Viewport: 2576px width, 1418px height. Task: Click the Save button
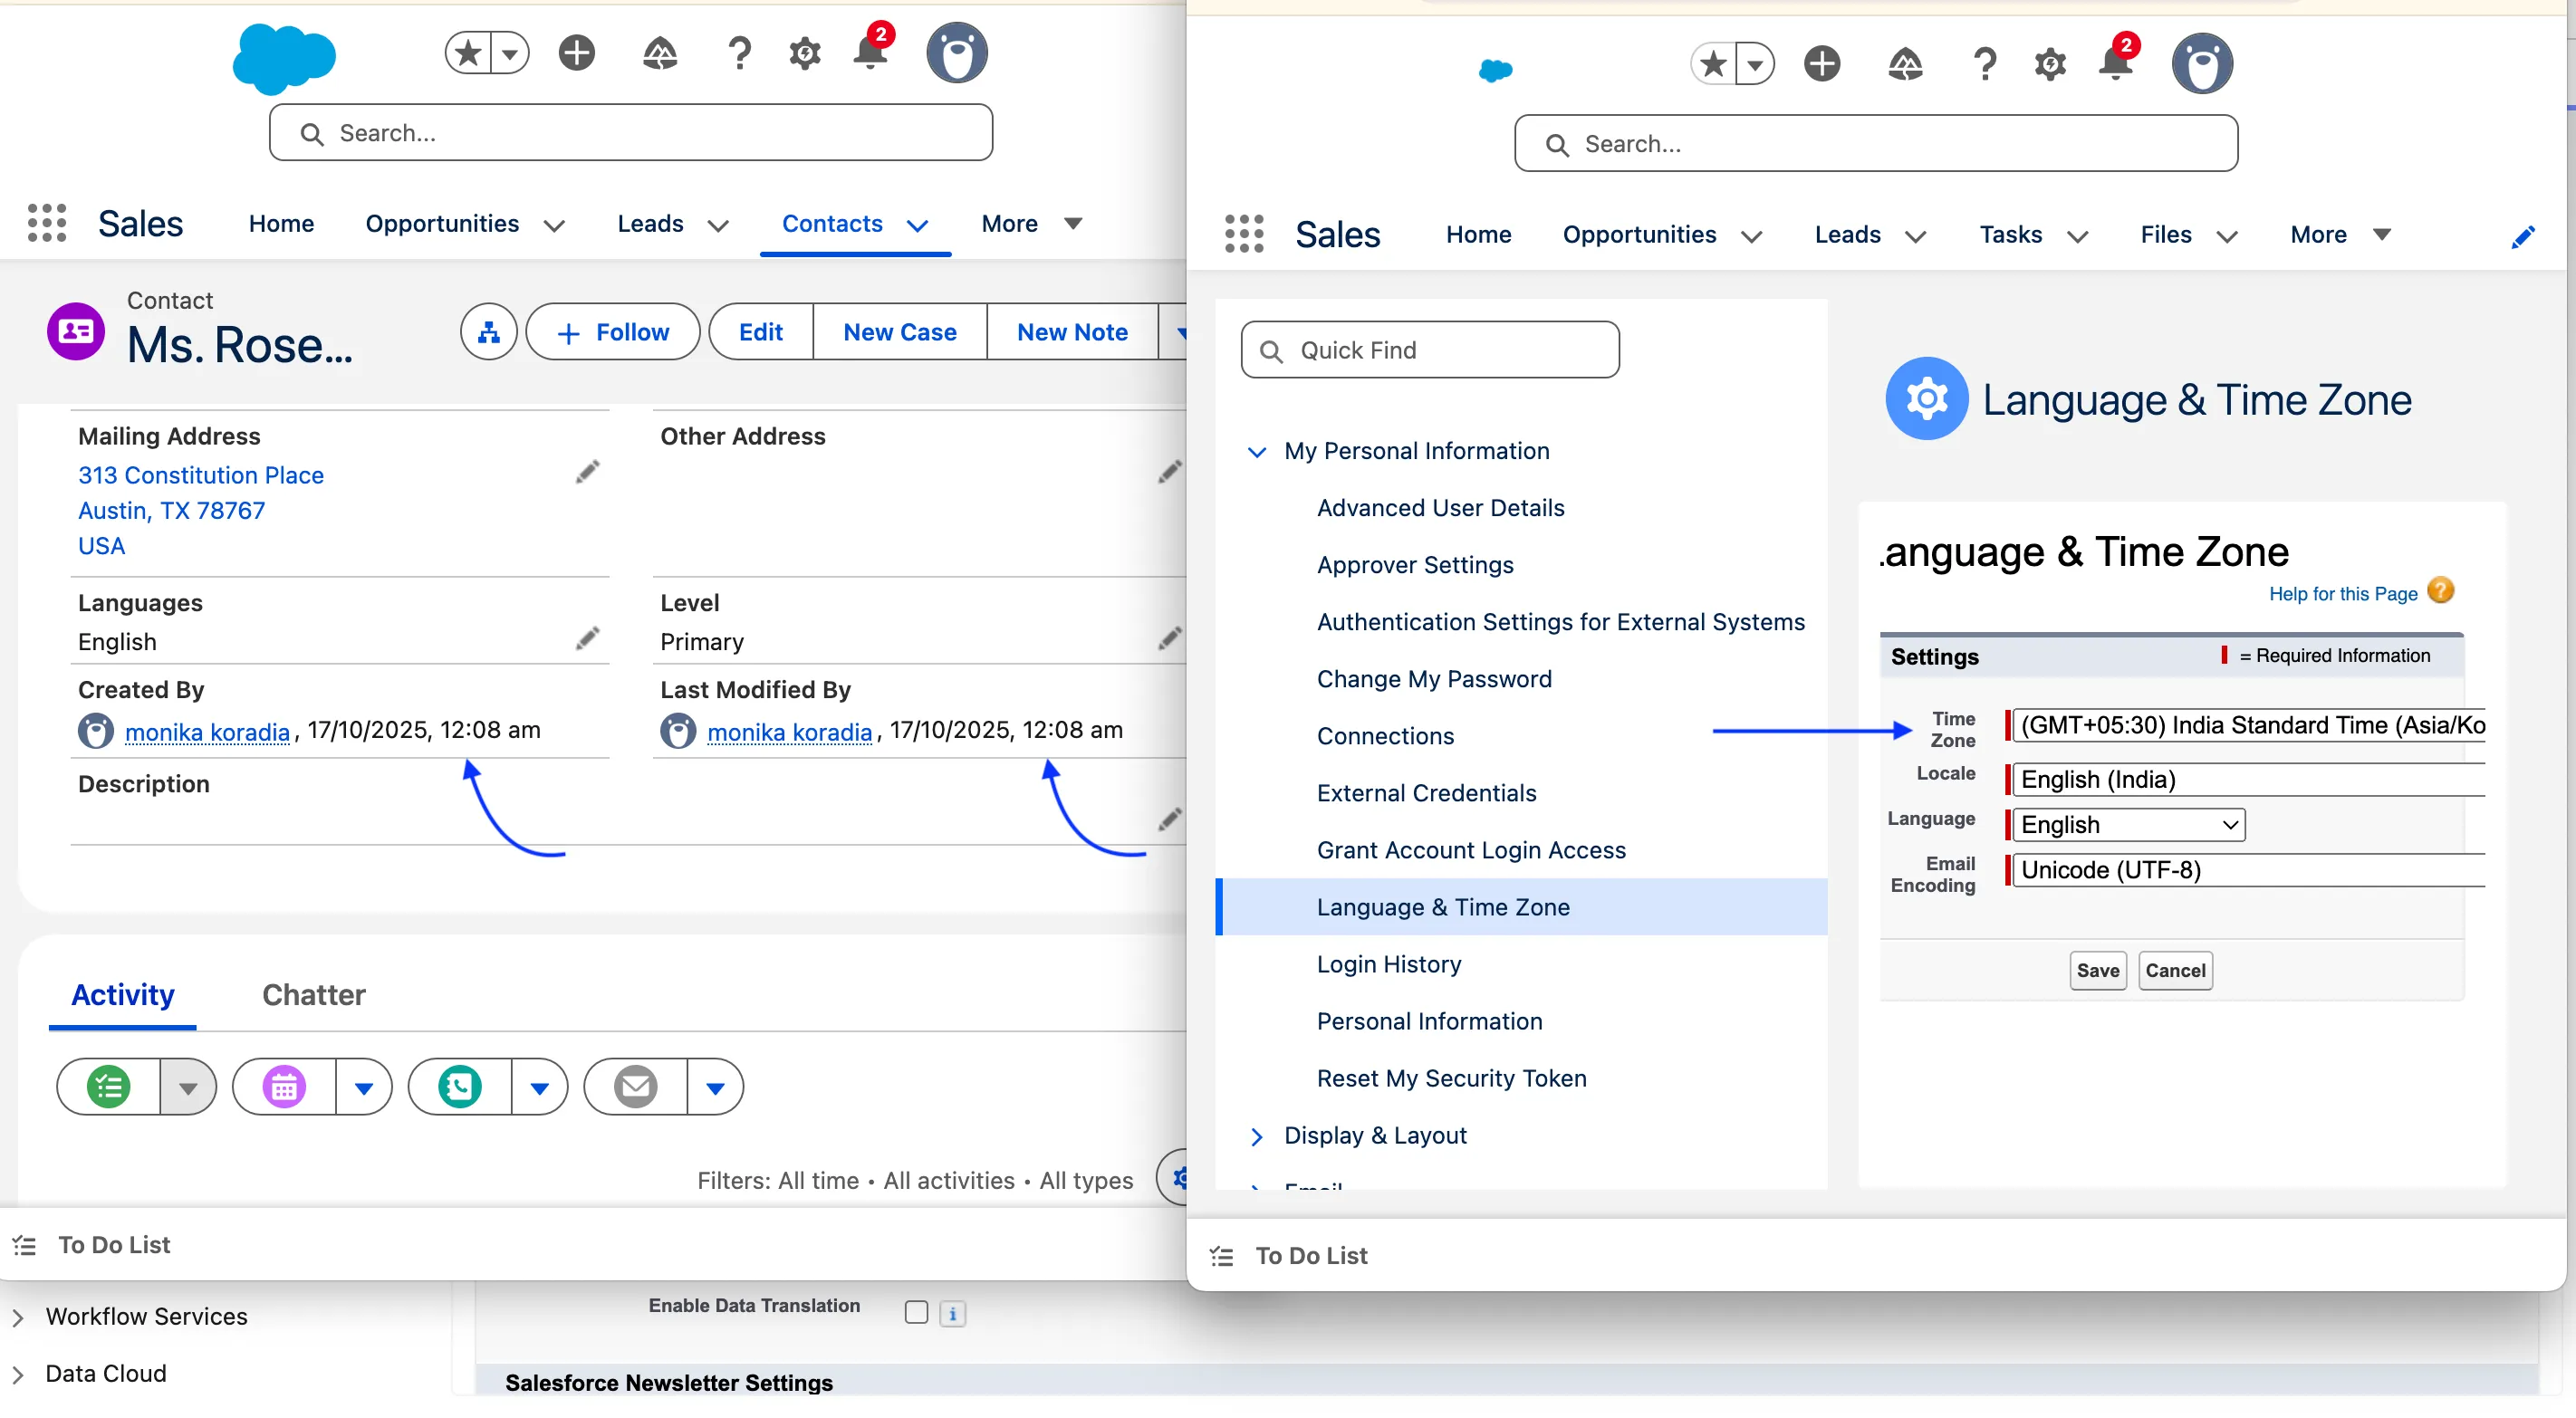(2097, 970)
